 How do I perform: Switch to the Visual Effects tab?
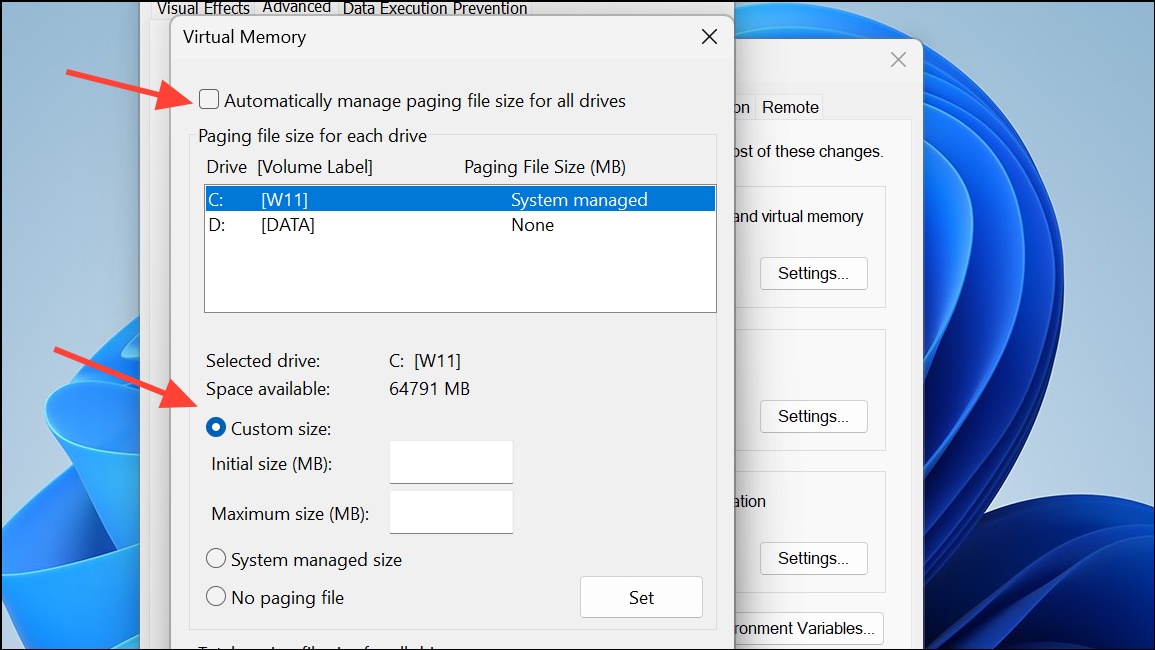[203, 8]
